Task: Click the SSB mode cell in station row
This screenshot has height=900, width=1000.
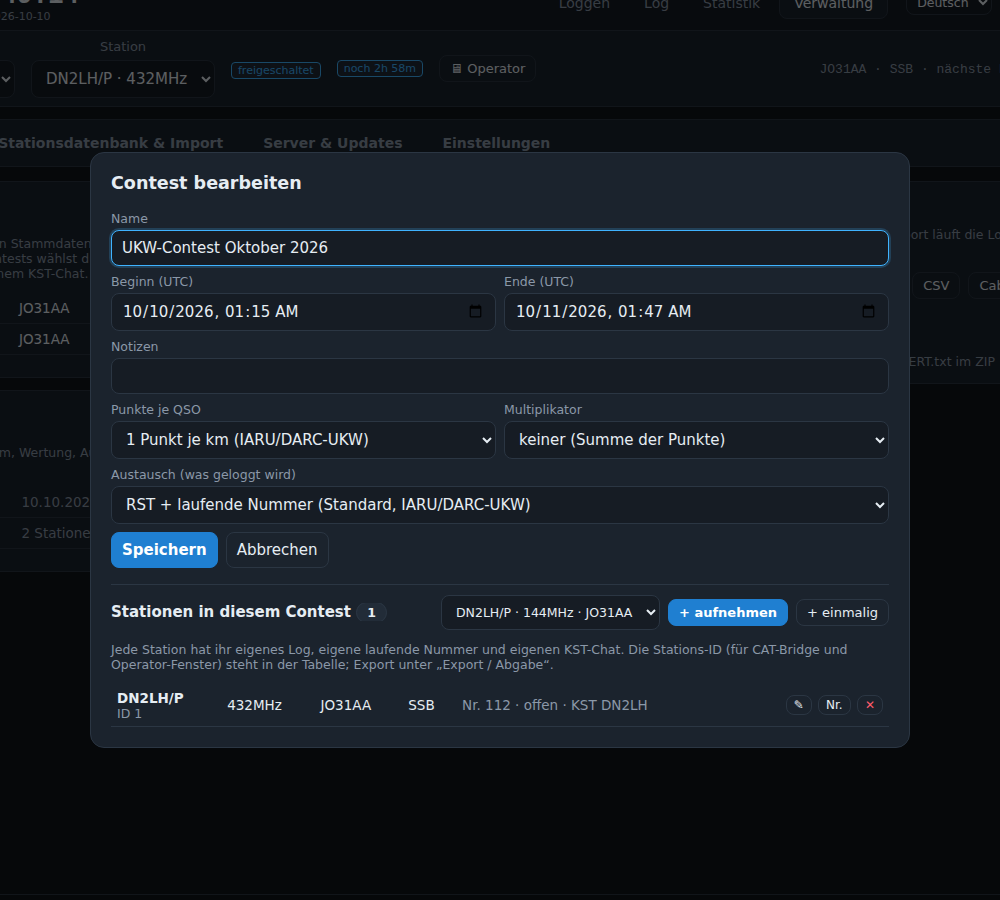Action: [421, 705]
